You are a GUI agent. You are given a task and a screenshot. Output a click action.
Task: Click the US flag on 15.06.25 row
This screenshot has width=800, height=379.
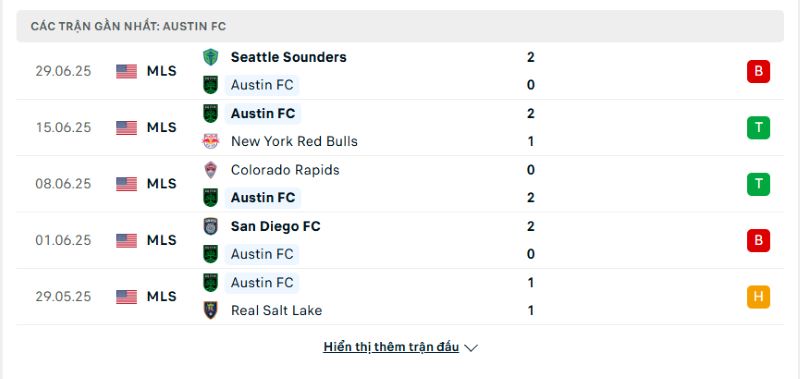[x=127, y=128]
